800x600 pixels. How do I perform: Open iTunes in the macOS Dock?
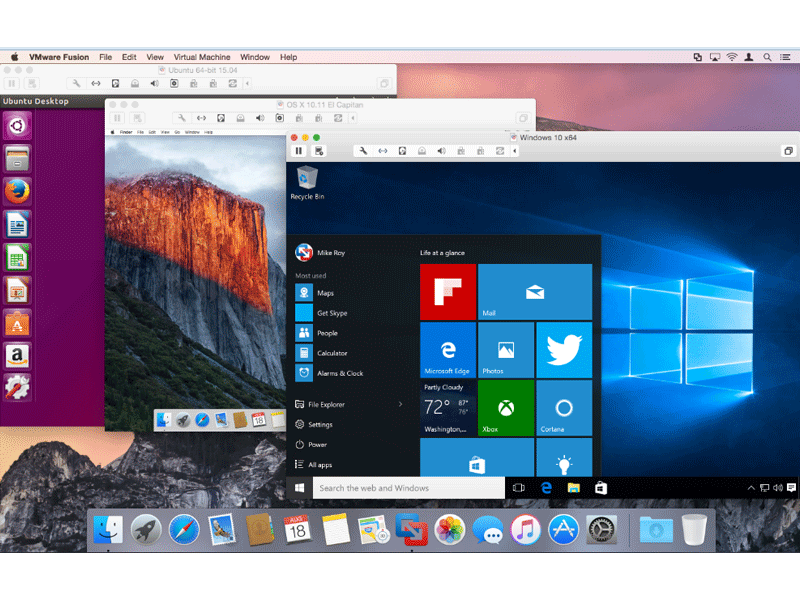525,530
